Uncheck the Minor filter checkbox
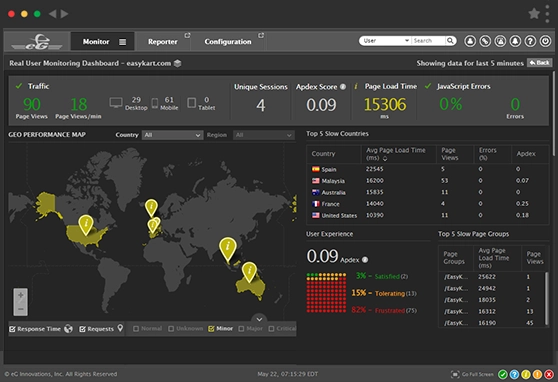This screenshot has width=558, height=382. coord(211,329)
